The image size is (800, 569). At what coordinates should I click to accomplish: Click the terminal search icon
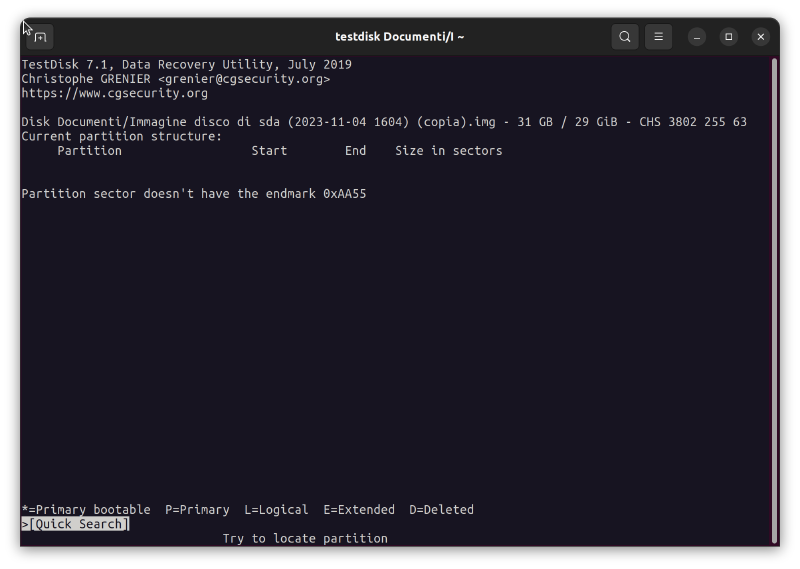625,37
